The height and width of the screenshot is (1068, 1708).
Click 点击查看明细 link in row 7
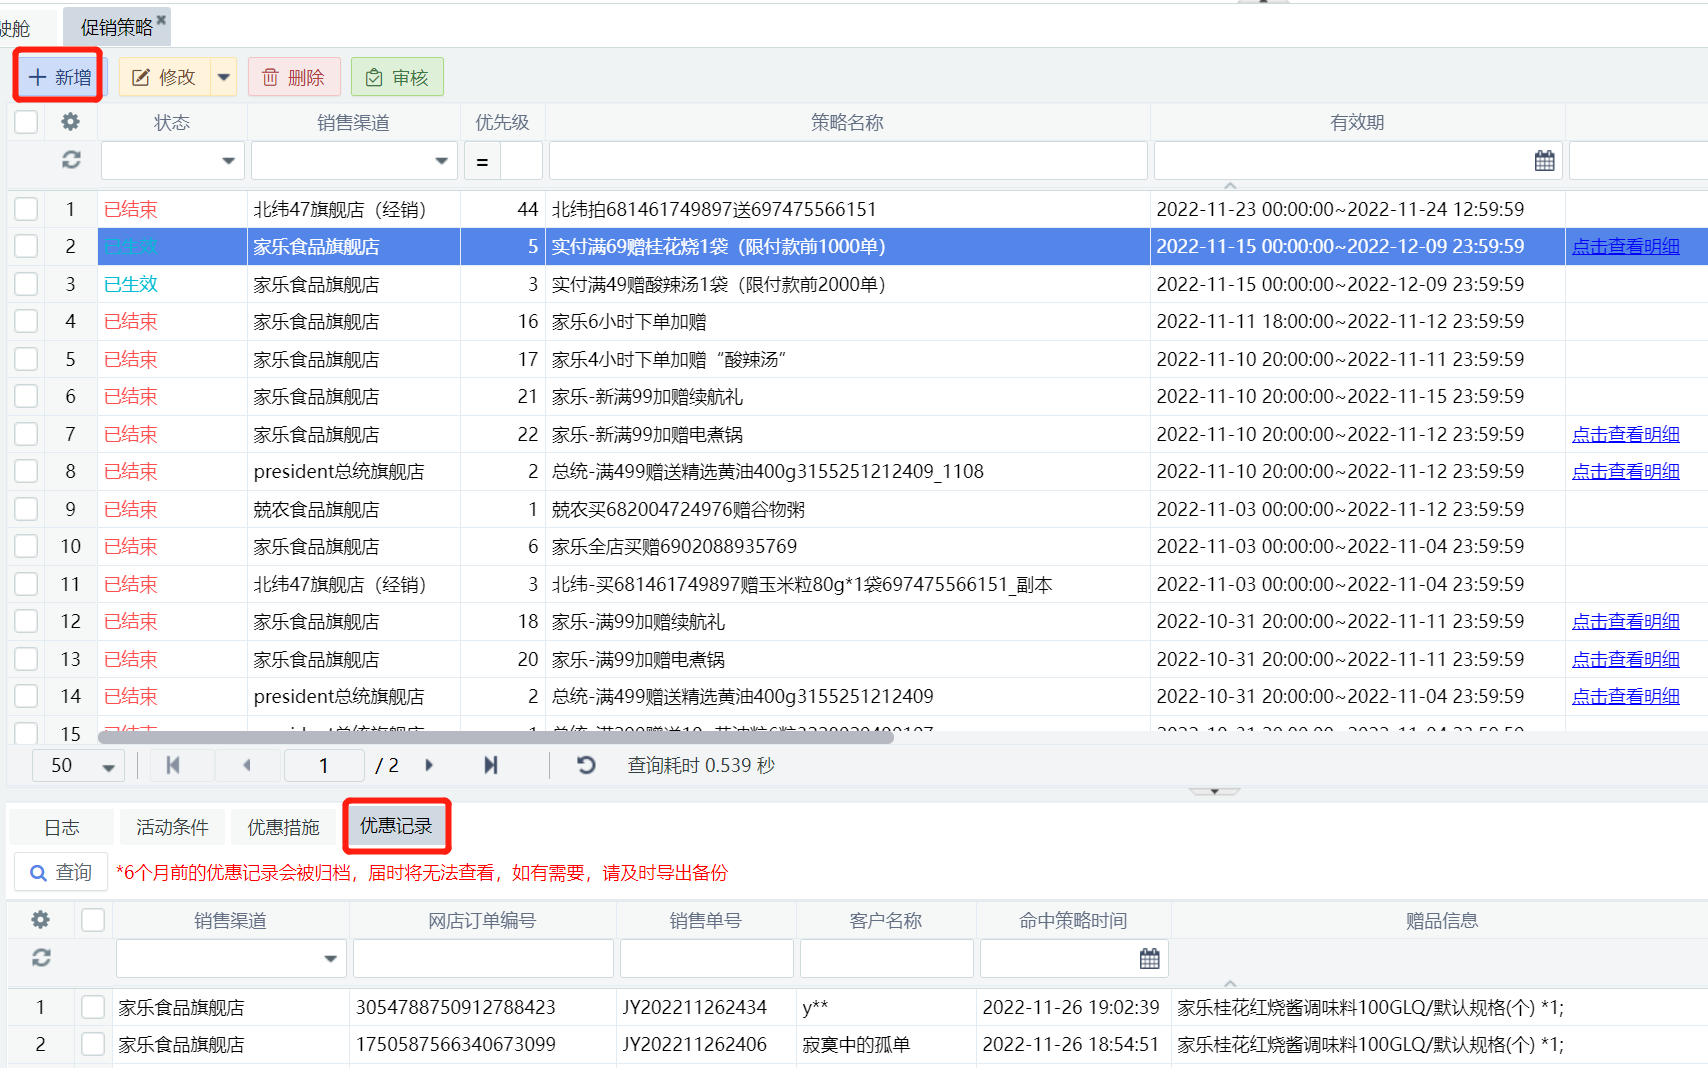tap(1626, 434)
